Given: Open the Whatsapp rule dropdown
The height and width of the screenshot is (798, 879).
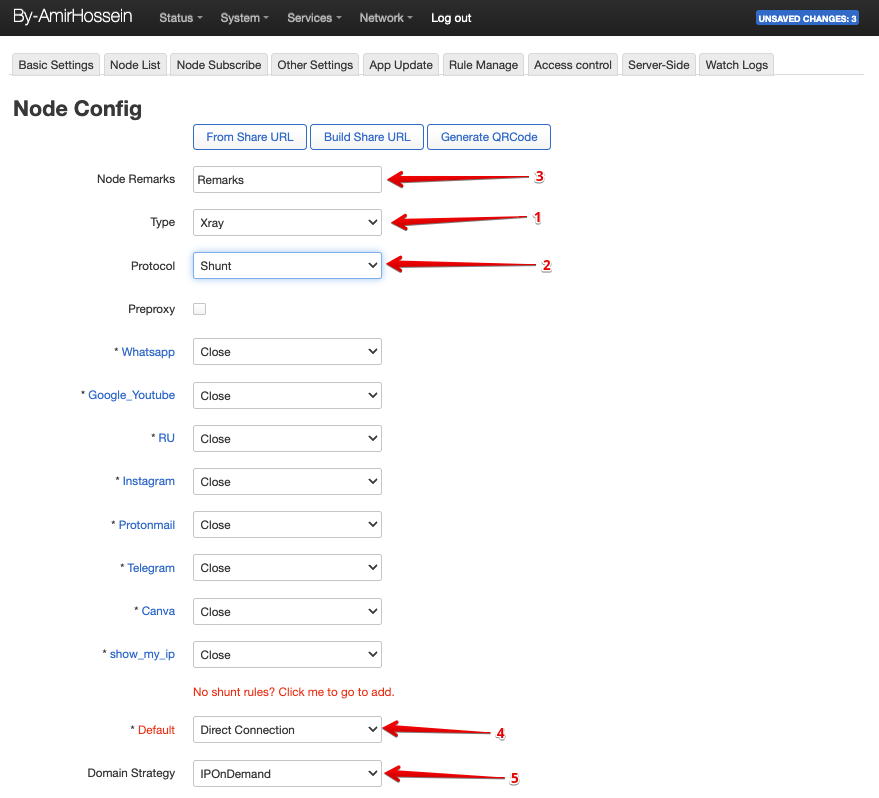Looking at the screenshot, I should tap(287, 352).
